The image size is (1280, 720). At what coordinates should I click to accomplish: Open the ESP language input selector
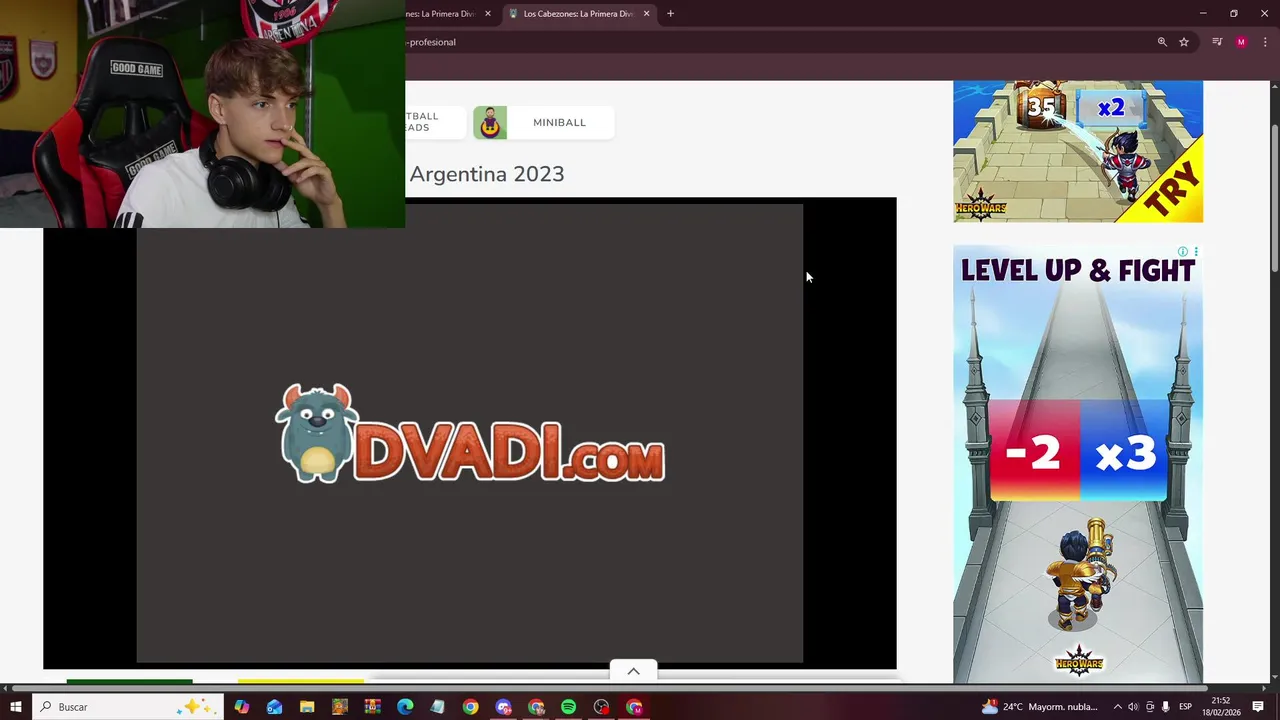1185,707
